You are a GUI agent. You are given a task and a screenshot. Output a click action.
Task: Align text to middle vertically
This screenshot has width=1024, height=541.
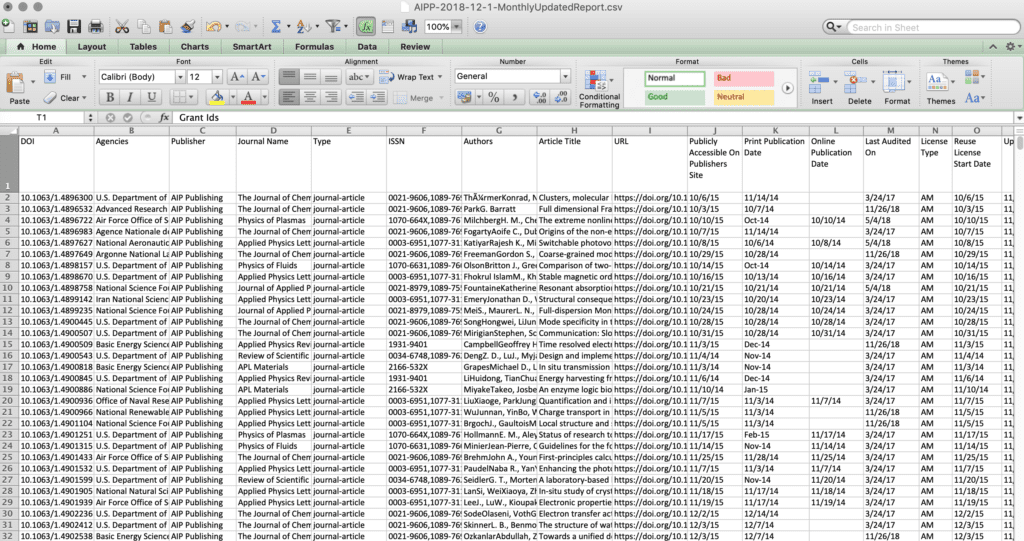310,77
